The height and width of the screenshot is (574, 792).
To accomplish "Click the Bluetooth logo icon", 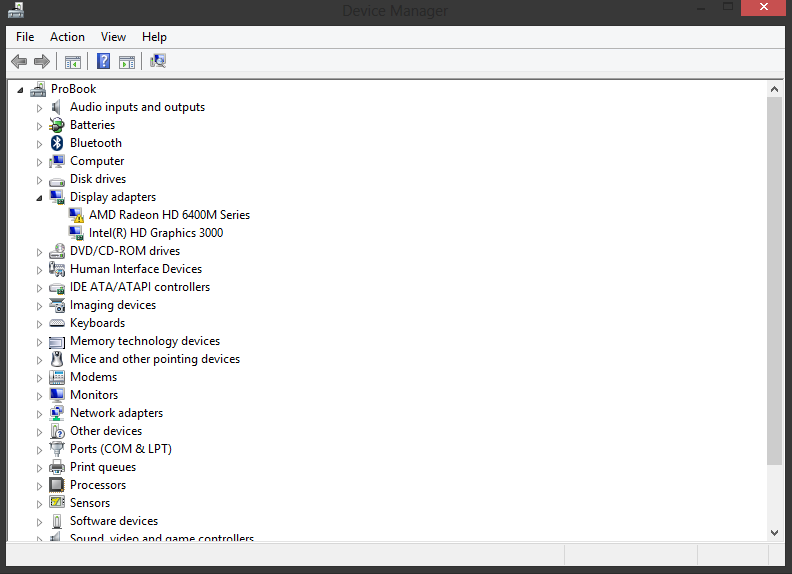I will point(57,143).
